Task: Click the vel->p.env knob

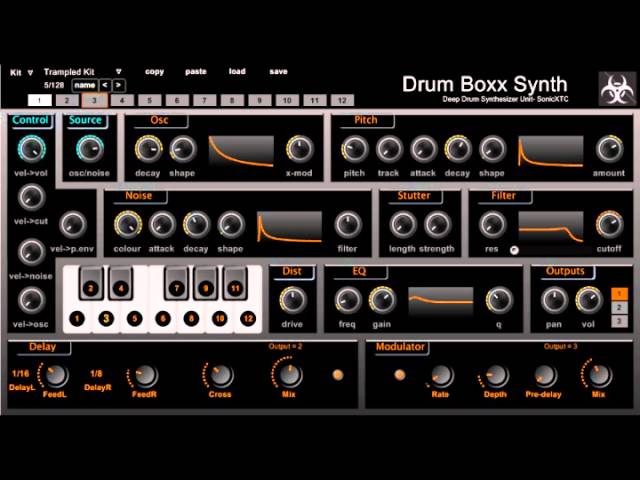Action: (x=73, y=224)
